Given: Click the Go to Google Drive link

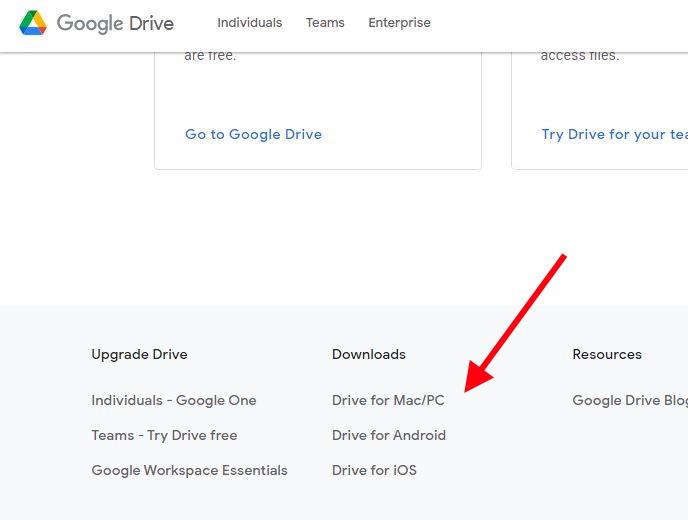Looking at the screenshot, I should (x=254, y=134).
